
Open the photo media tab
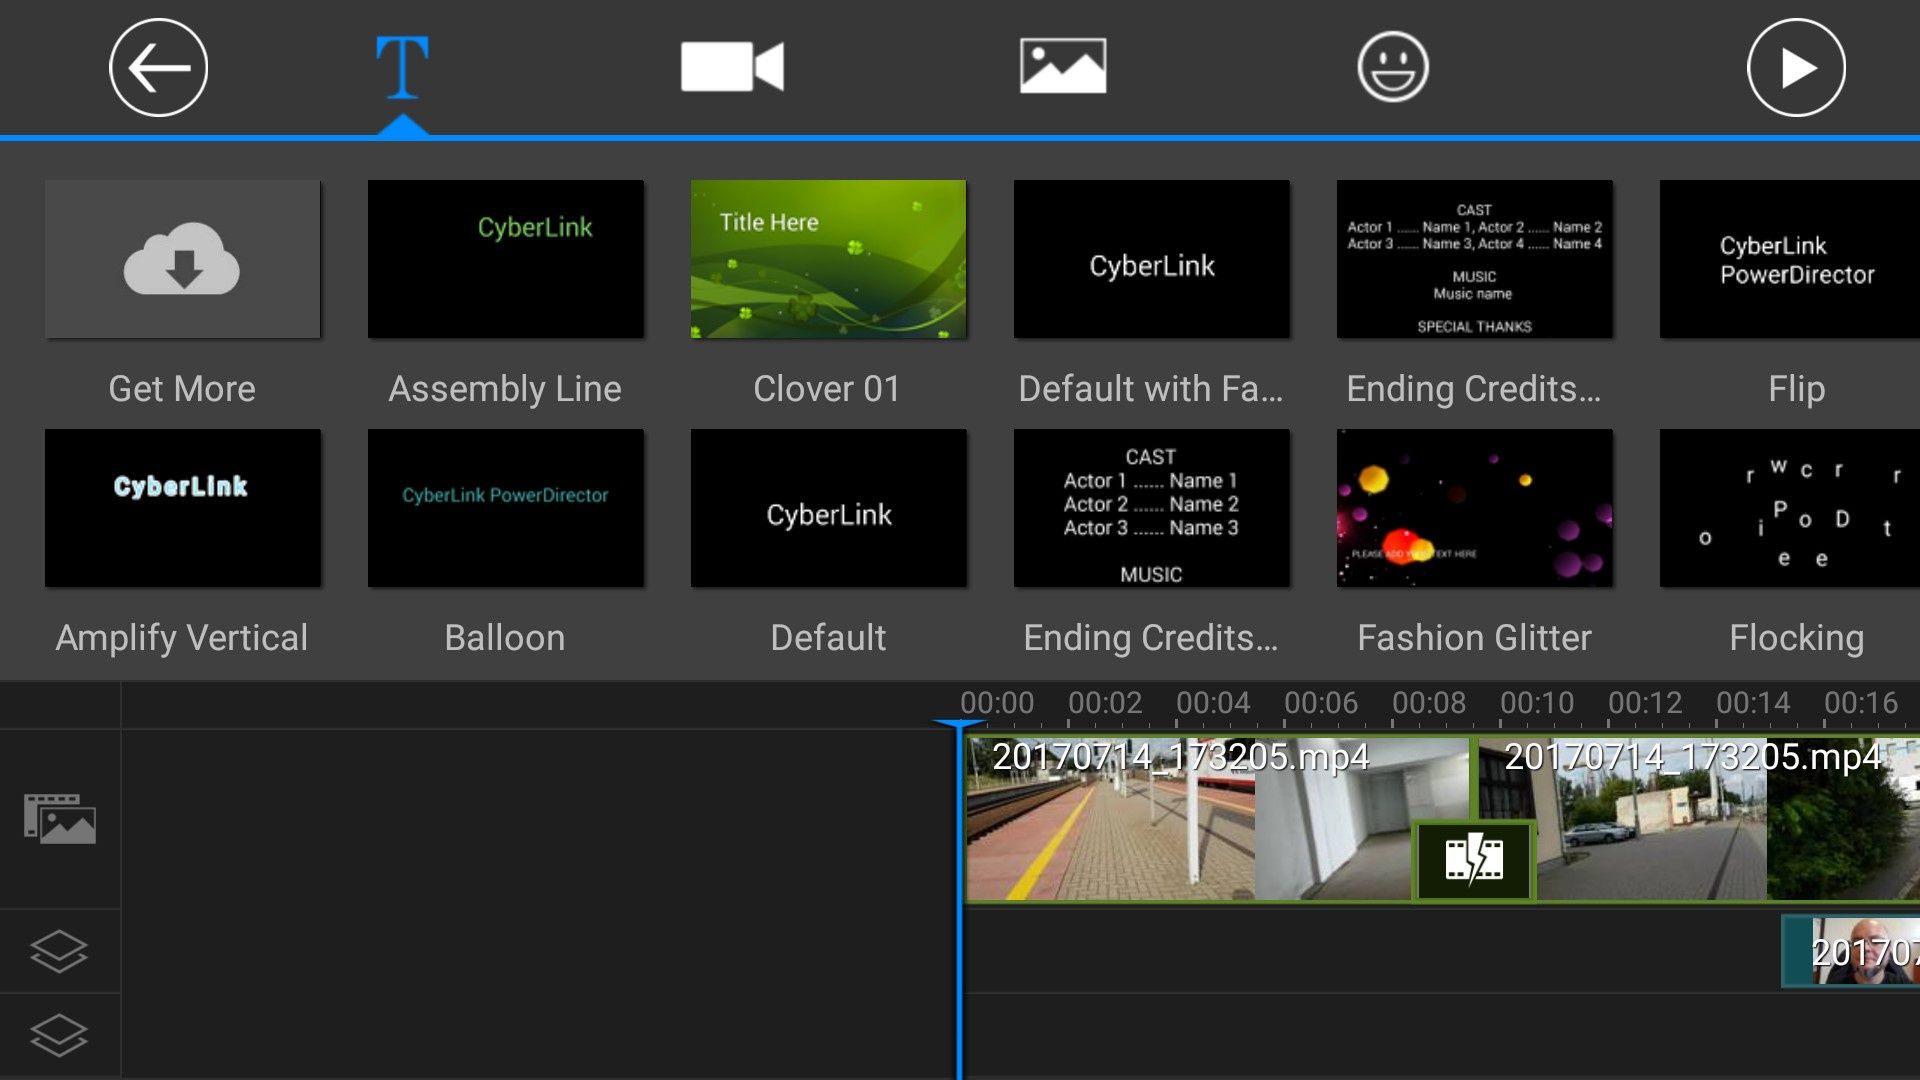click(1063, 66)
